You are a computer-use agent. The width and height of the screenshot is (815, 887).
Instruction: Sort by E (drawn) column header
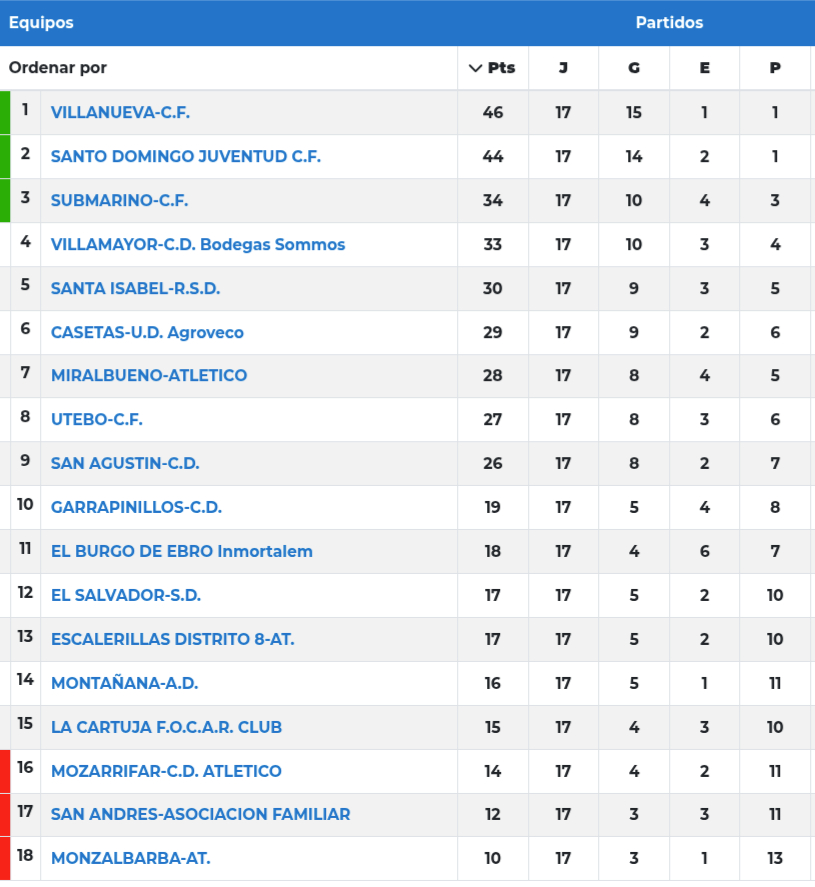705,68
